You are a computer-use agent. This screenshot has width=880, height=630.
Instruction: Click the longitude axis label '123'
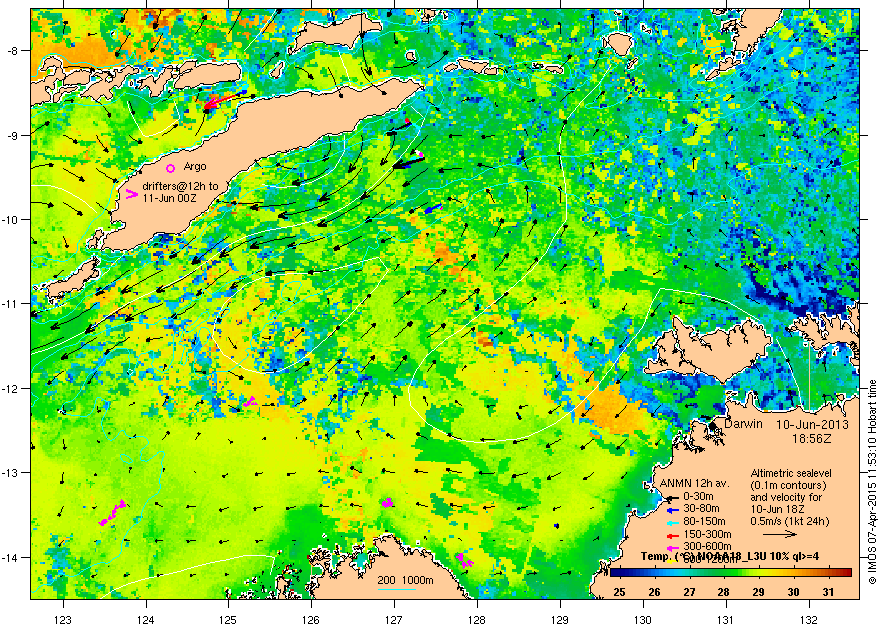[63, 620]
